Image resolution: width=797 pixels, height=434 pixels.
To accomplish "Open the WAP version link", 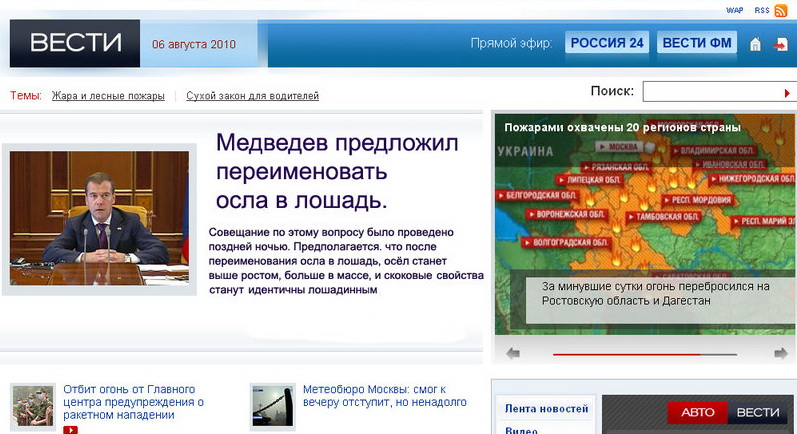I will 734,10.
